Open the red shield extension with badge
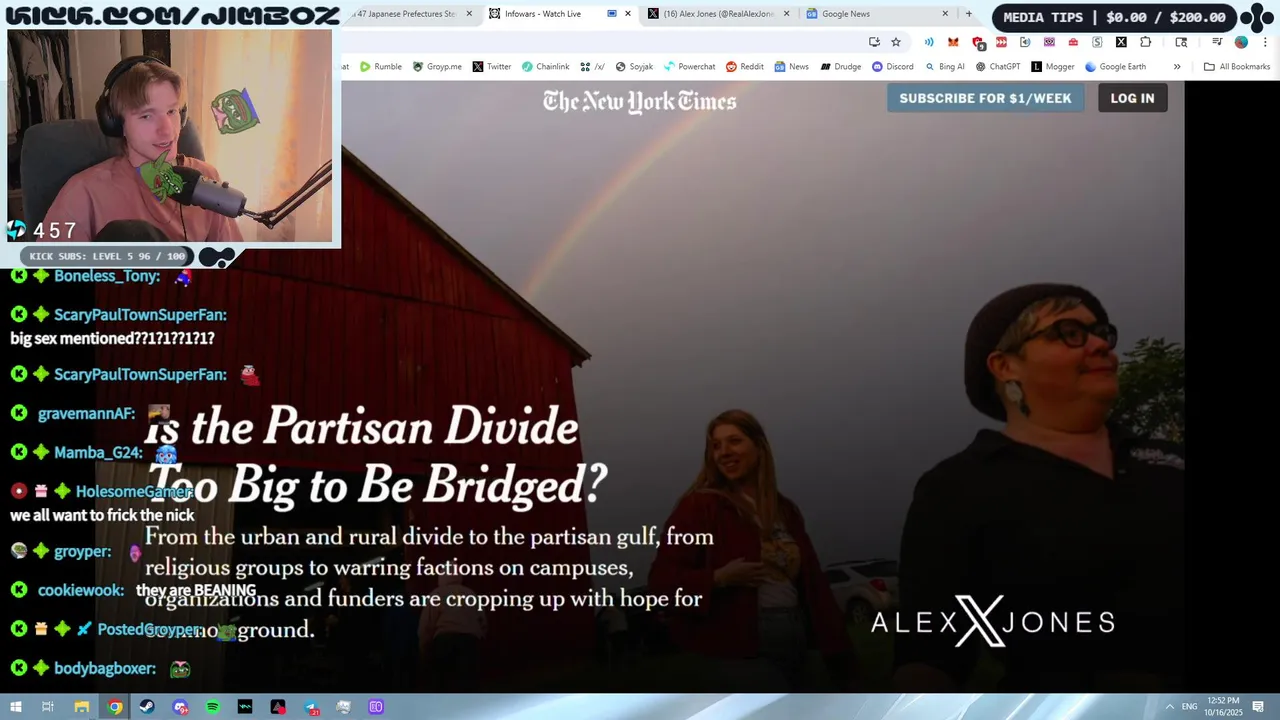 point(978,42)
